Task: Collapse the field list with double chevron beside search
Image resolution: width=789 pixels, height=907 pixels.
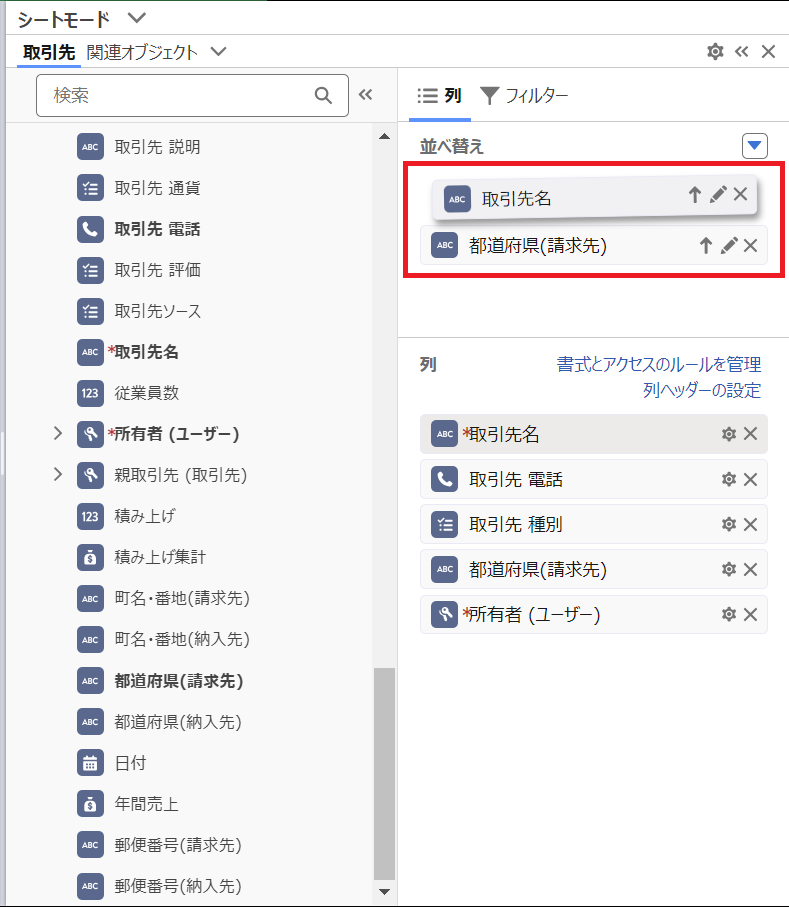Action: (365, 95)
